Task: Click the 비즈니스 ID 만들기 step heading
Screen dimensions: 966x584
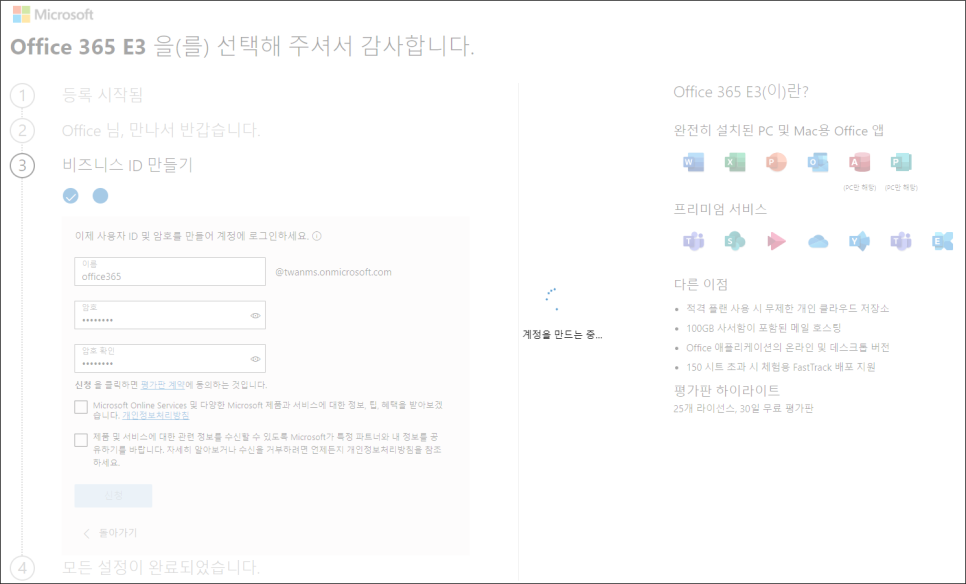Action: [x=128, y=165]
